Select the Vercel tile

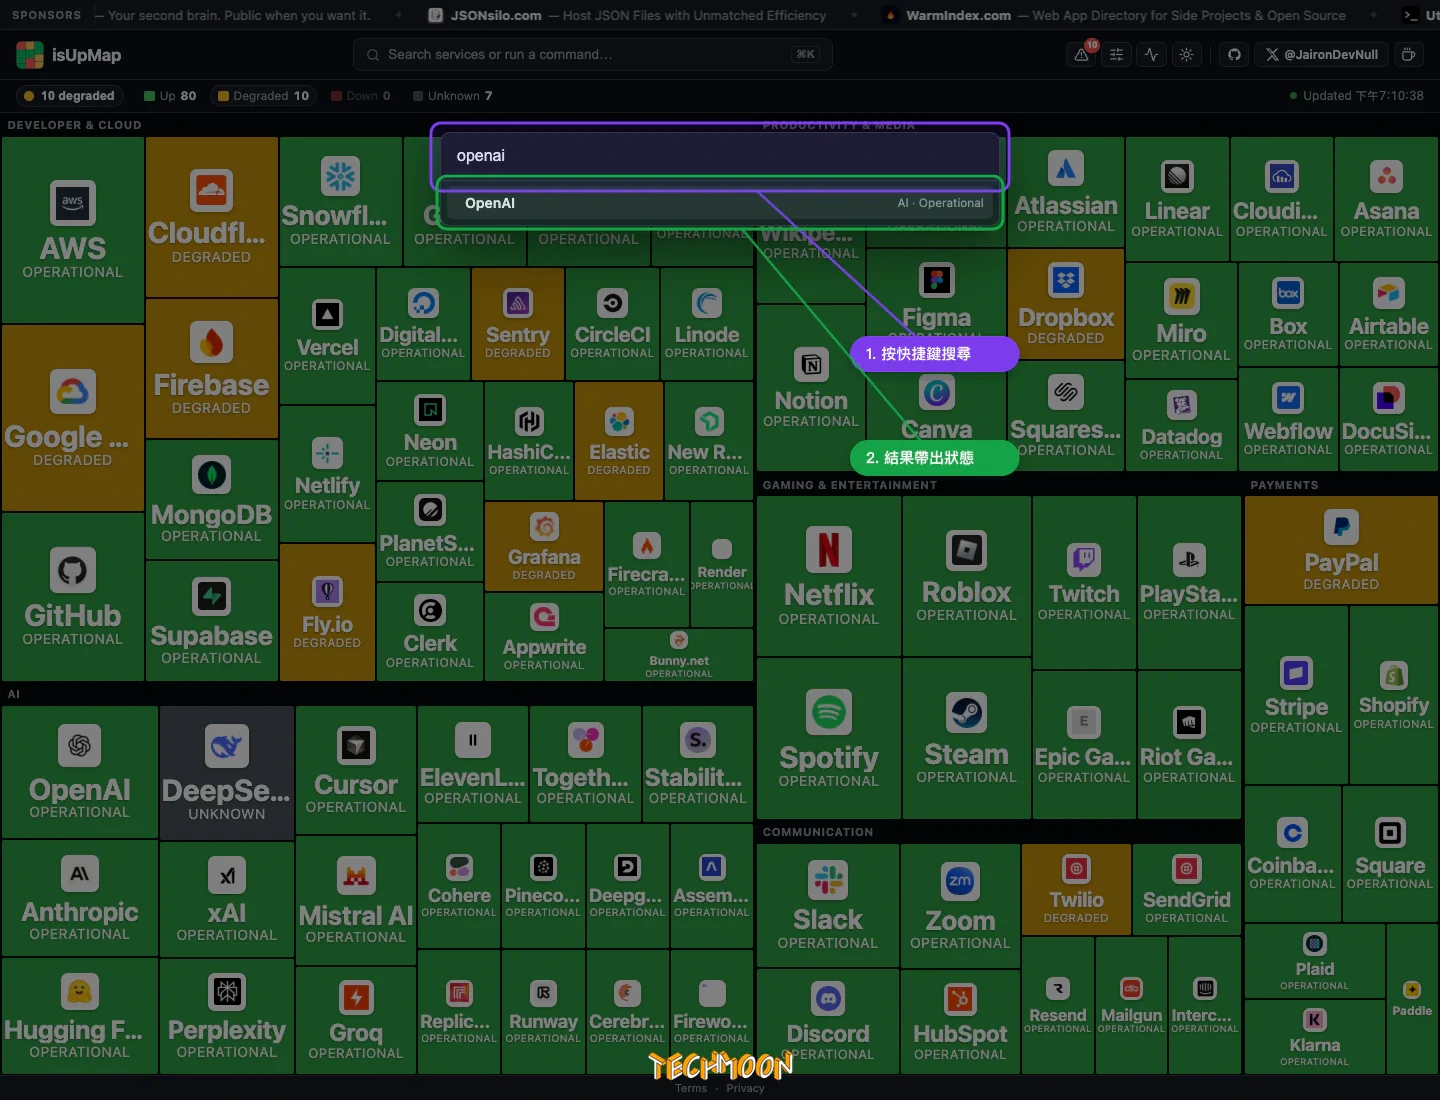327,336
